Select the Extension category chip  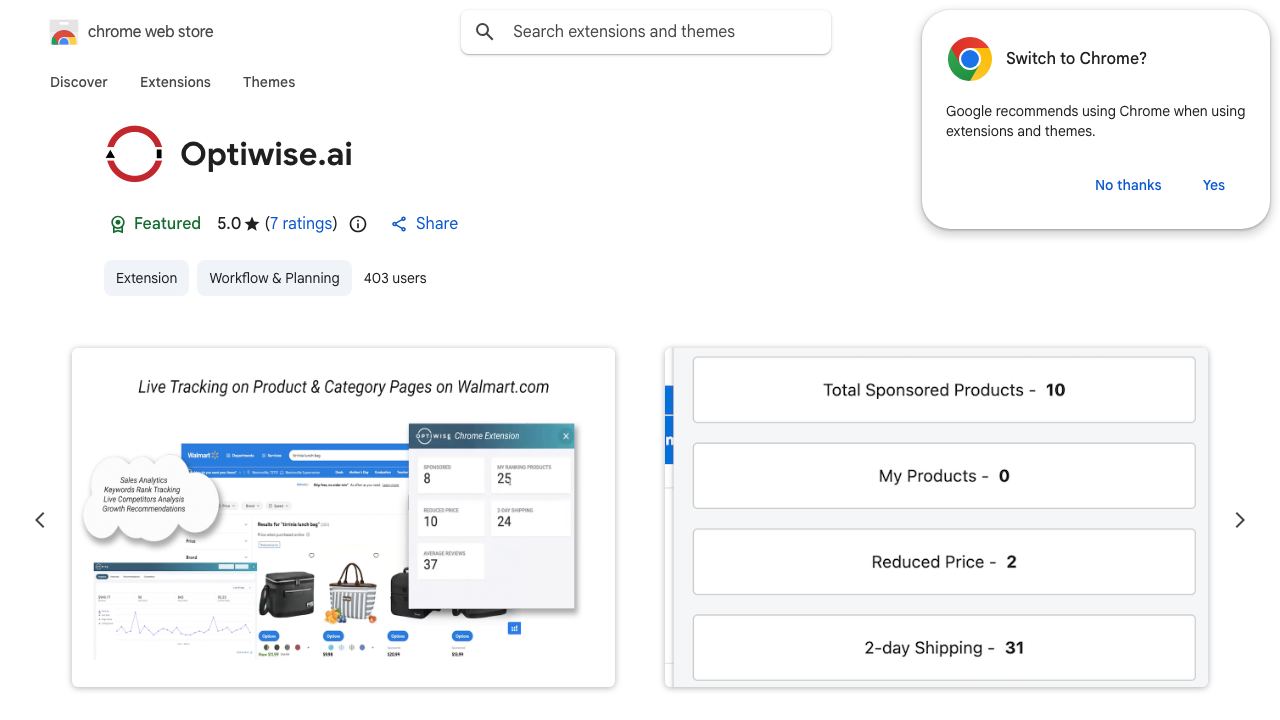click(146, 278)
